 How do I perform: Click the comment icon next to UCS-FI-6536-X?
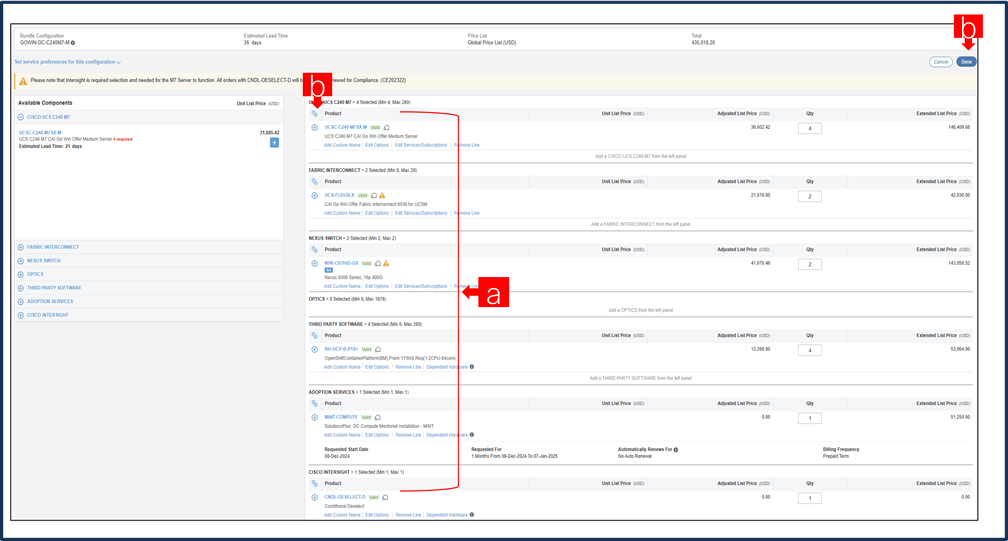pyautogui.click(x=374, y=195)
